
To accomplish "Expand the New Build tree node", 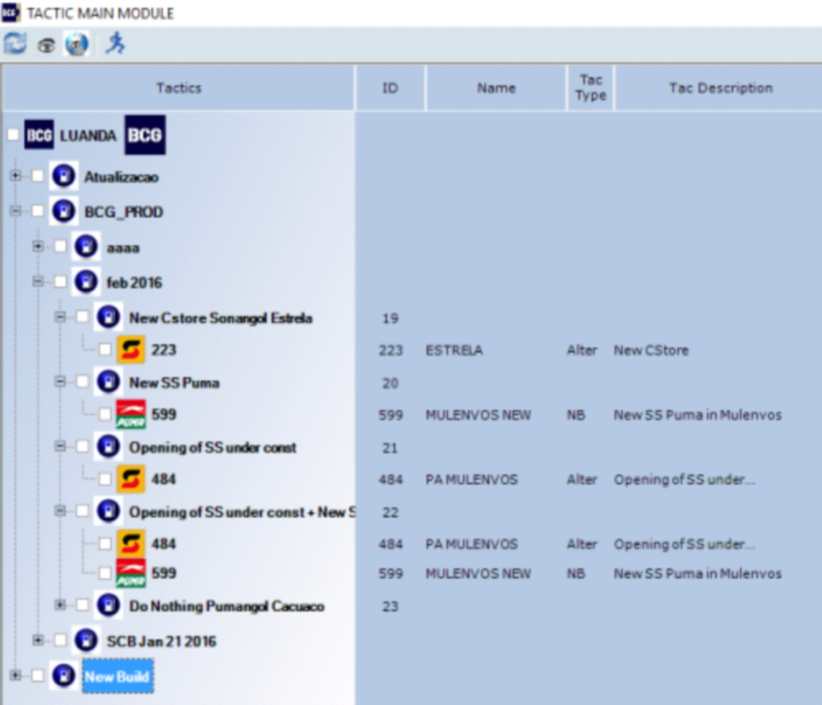I will (15, 676).
